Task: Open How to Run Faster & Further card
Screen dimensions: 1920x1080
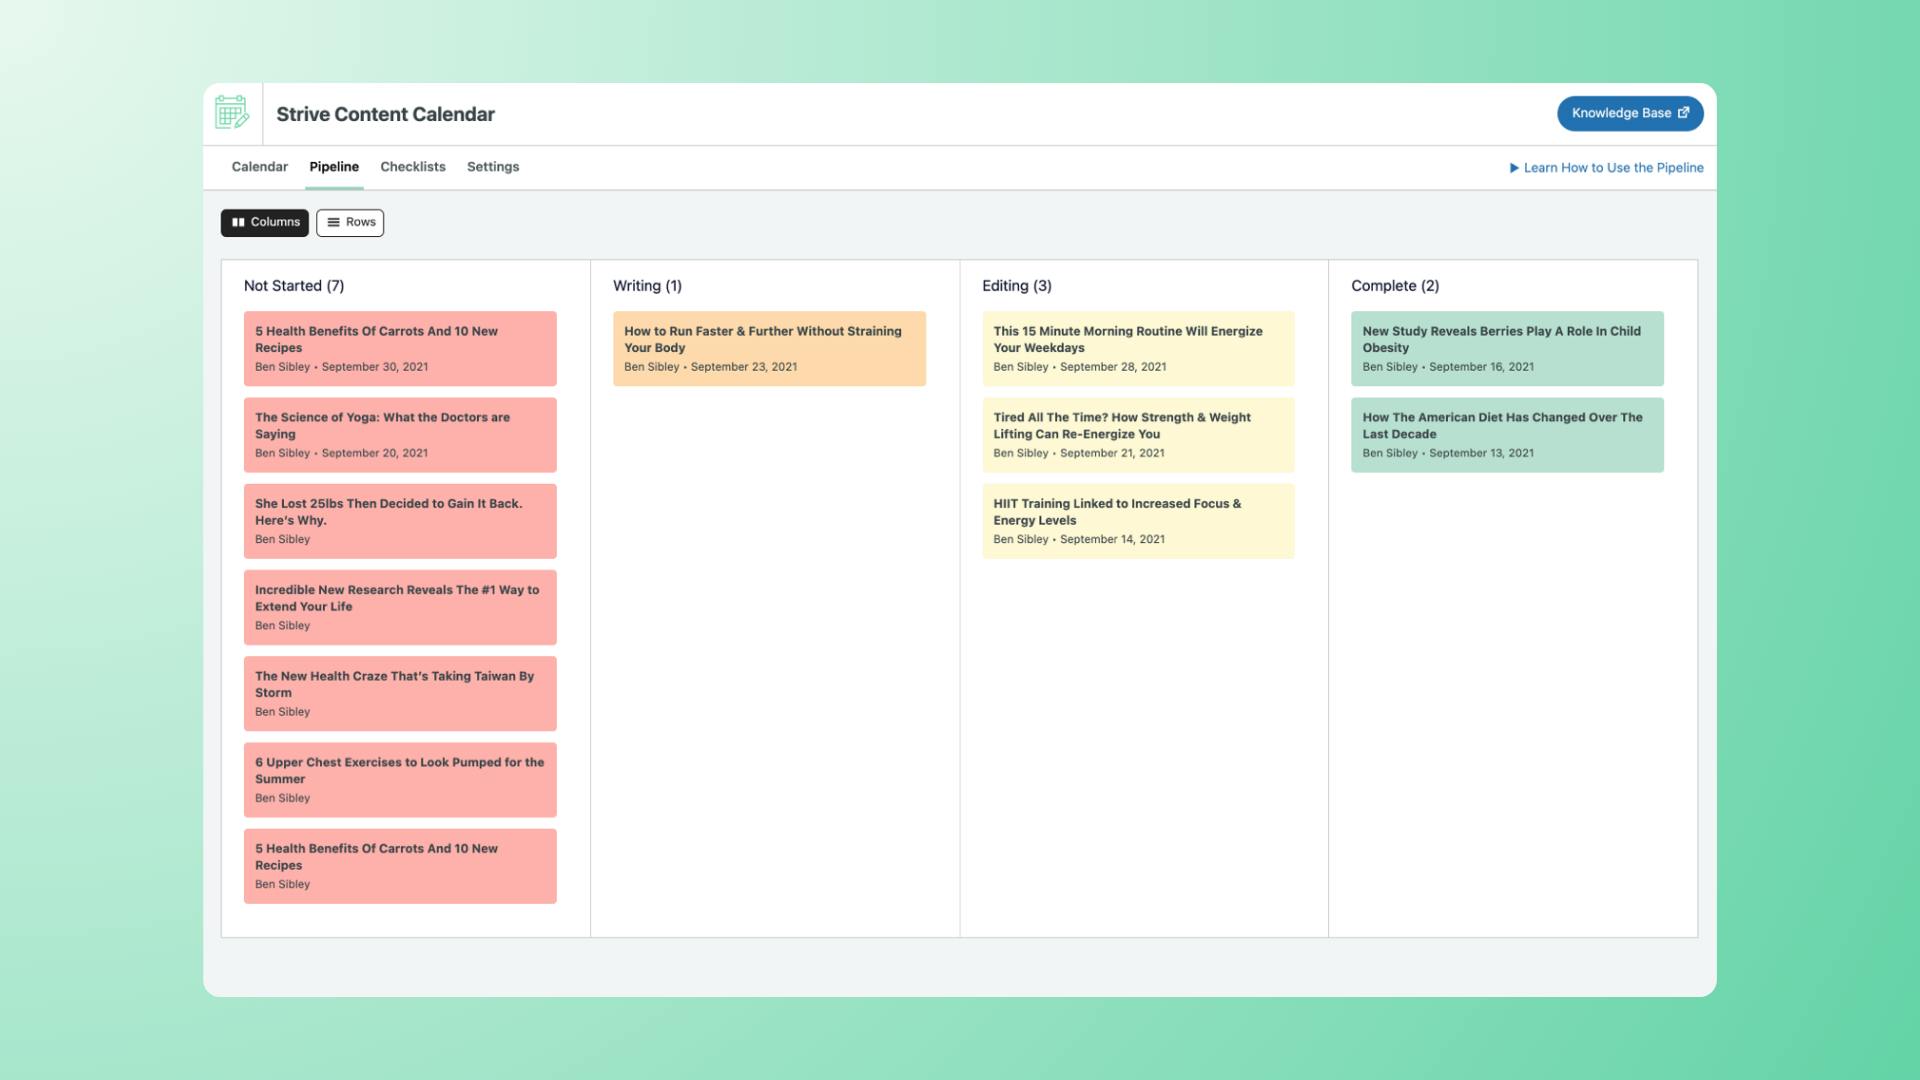Action: pos(769,348)
